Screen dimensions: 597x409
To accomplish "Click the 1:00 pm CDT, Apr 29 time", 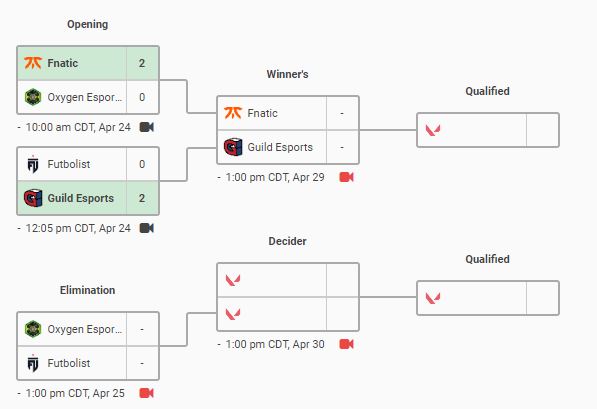I will click(275, 177).
